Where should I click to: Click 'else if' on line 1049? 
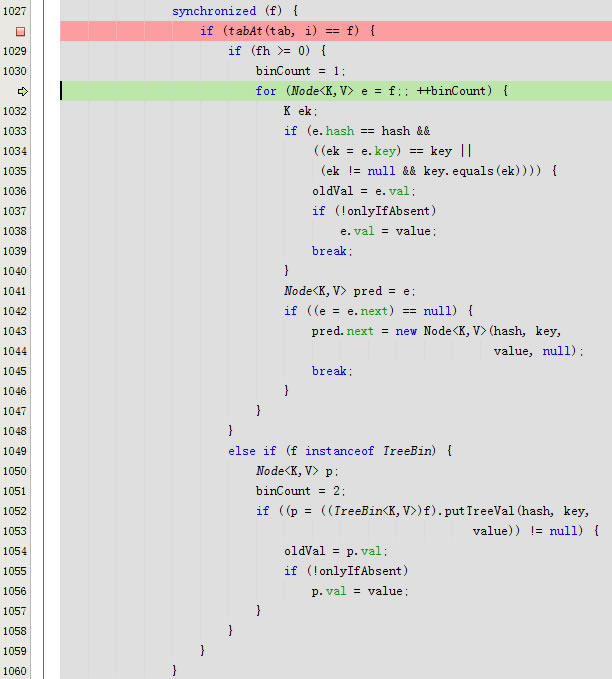click(252, 451)
